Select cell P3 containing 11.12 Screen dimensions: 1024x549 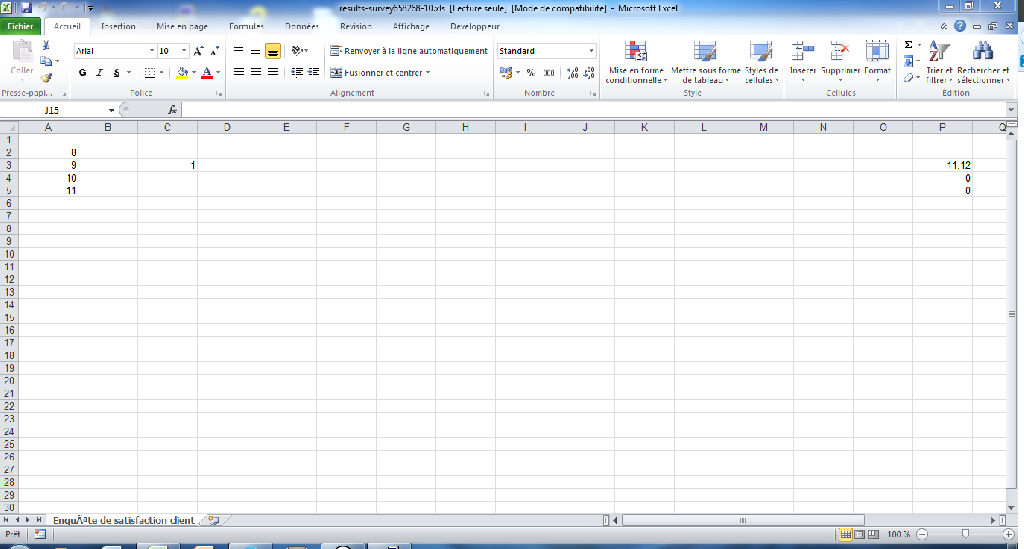point(942,164)
